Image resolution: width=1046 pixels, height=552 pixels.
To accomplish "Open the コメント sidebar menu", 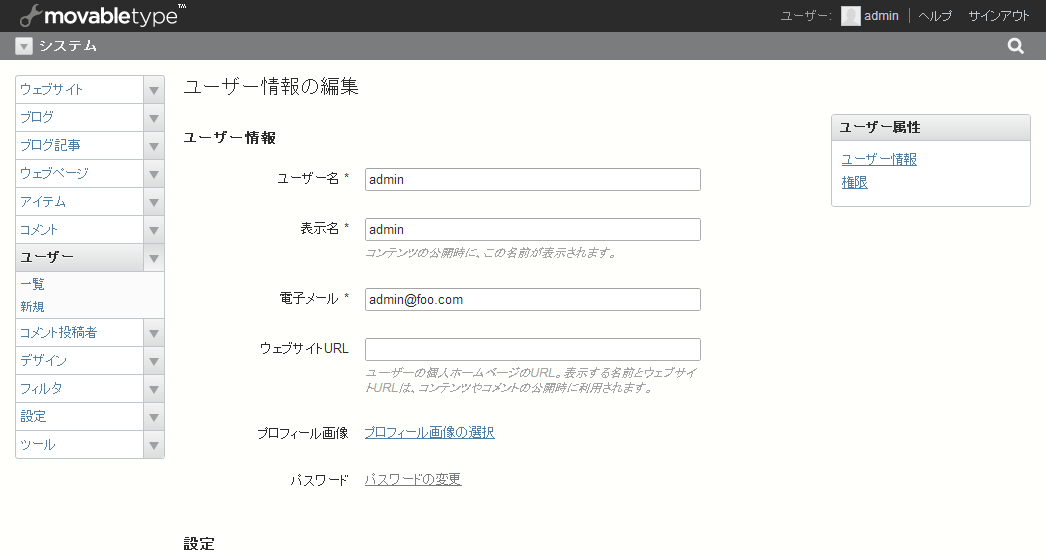I will pyautogui.click(x=79, y=230).
